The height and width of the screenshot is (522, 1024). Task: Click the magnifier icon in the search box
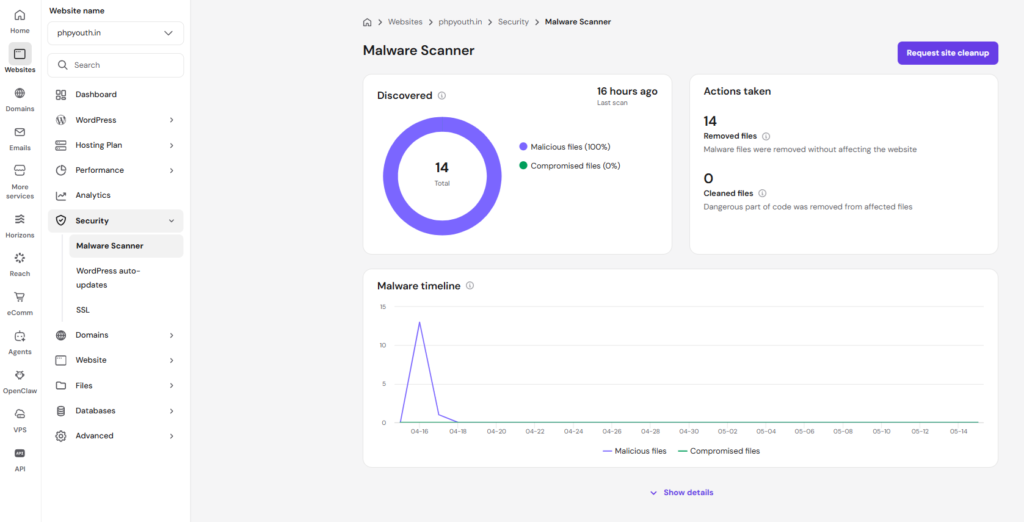pyautogui.click(x=63, y=65)
